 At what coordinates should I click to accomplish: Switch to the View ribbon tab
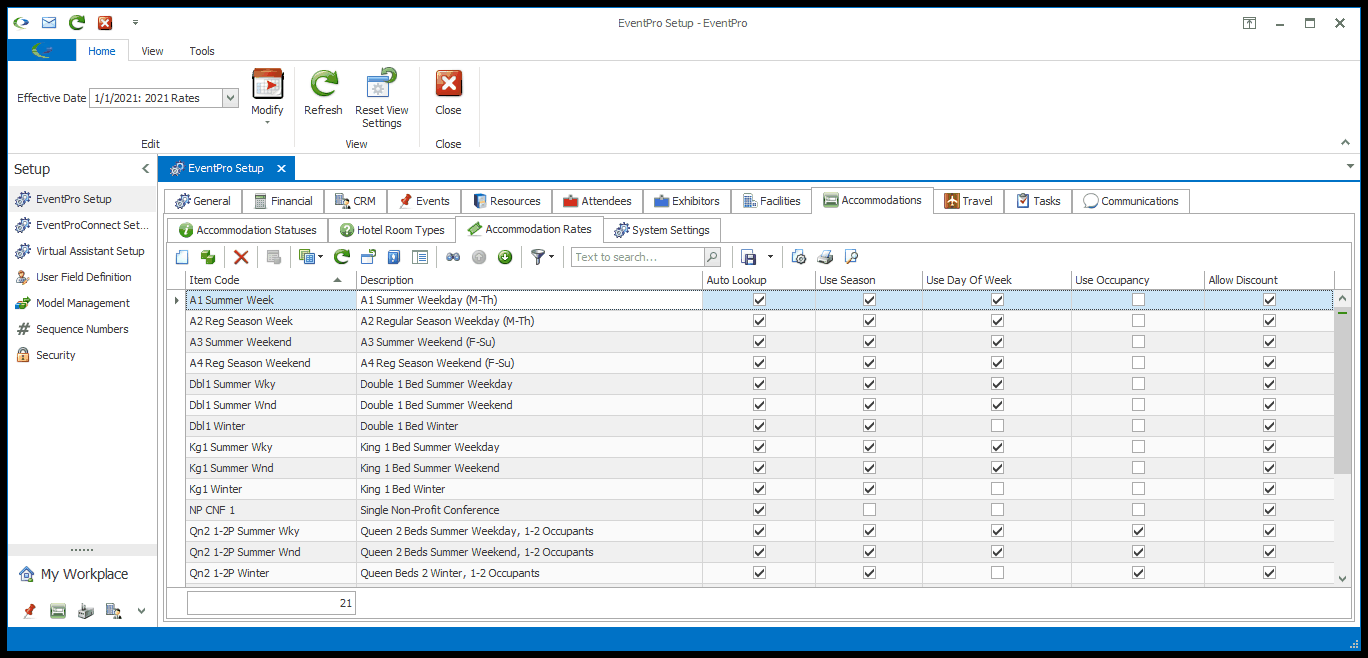coord(152,51)
